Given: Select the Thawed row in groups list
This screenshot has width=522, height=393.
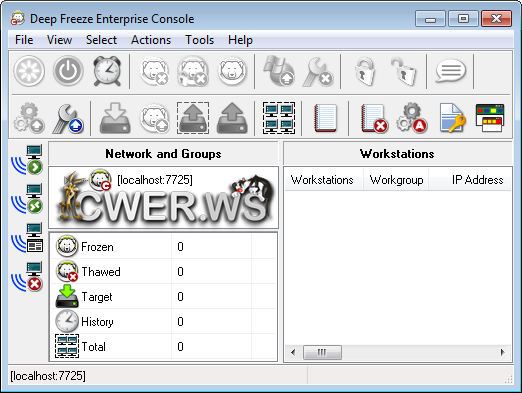Looking at the screenshot, I should (x=163, y=272).
